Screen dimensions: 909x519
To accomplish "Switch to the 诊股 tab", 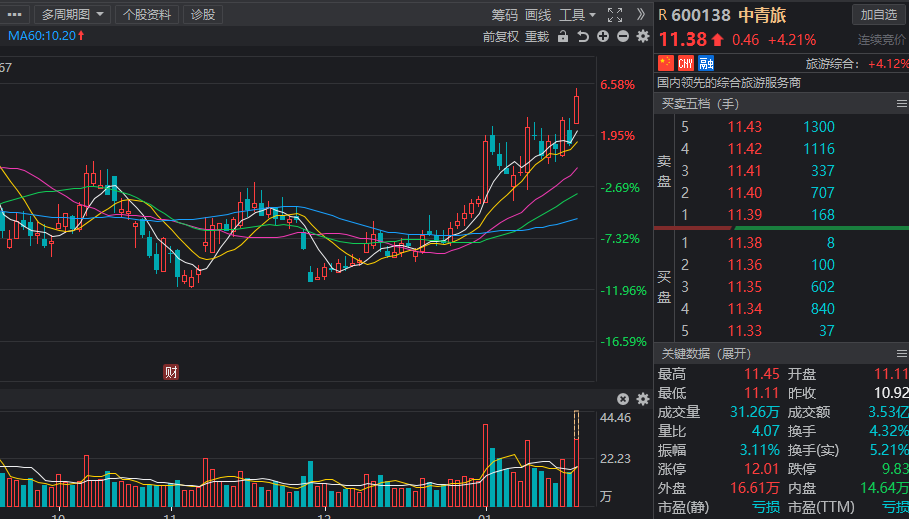I will (x=203, y=15).
